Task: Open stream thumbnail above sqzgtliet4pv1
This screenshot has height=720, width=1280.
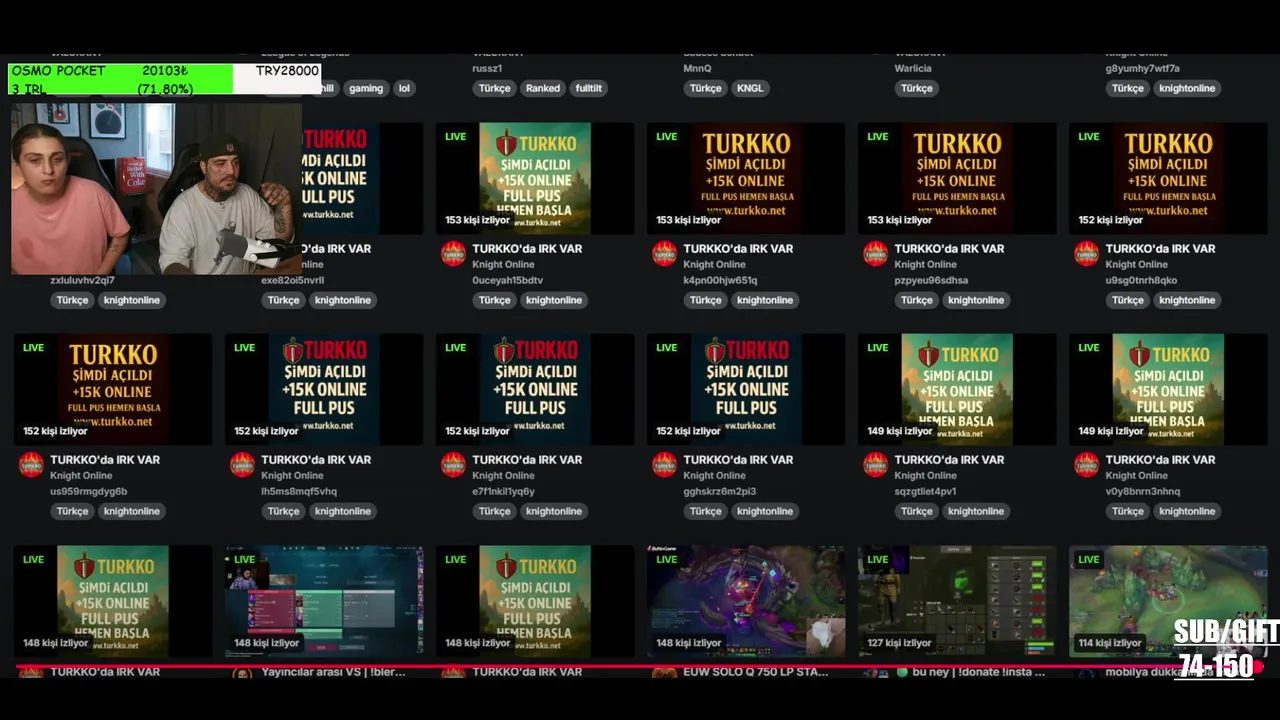Action: tap(957, 389)
